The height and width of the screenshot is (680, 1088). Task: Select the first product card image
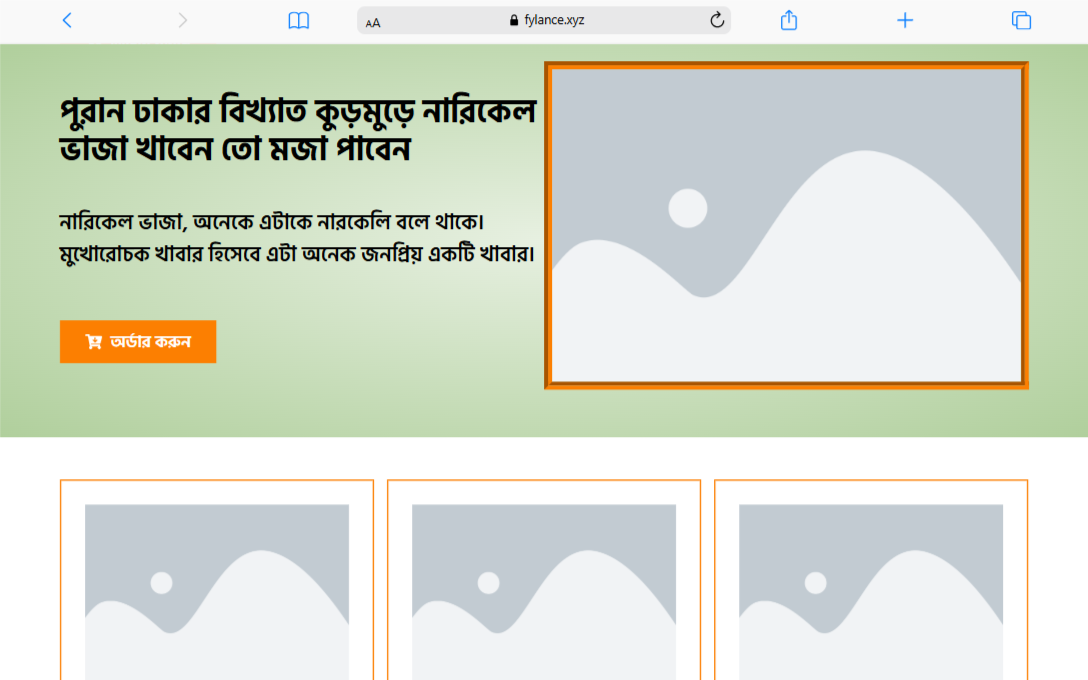click(x=217, y=592)
